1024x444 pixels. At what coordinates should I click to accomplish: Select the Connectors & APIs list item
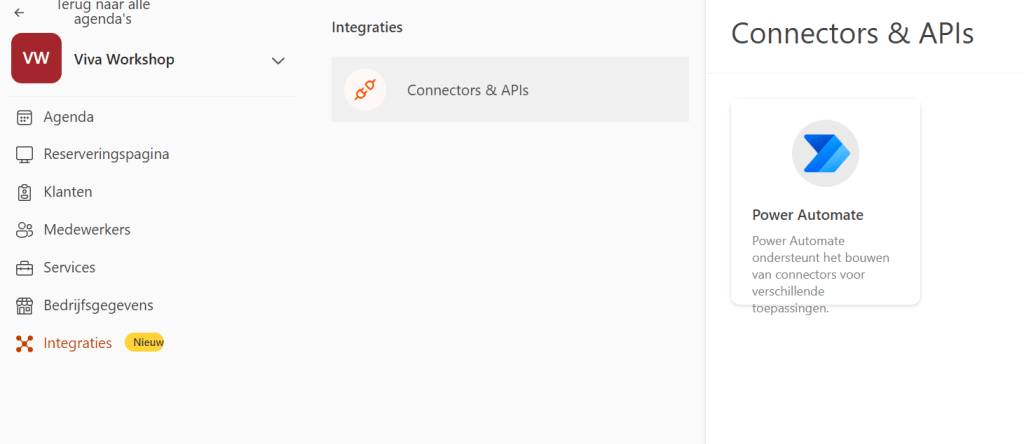click(510, 90)
